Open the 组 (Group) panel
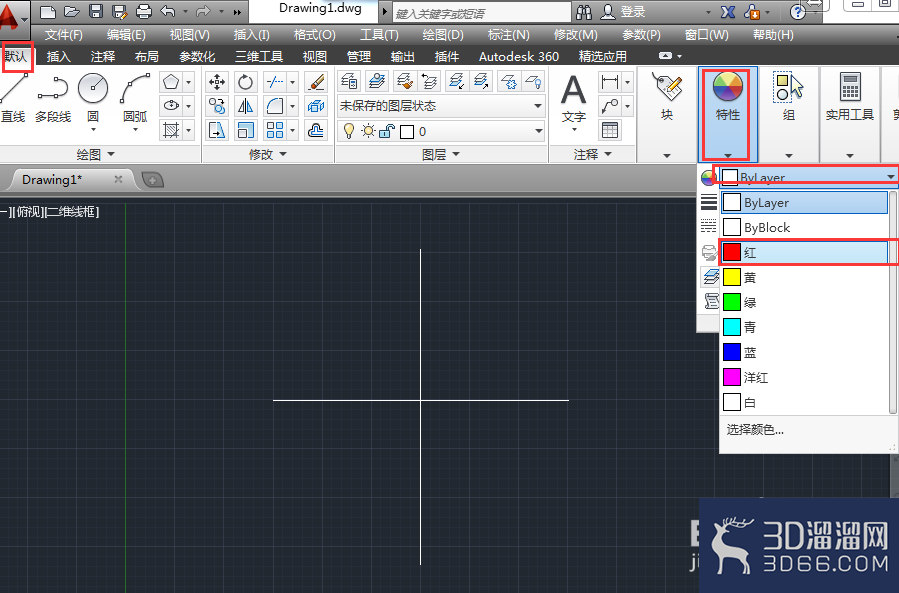The width and height of the screenshot is (899, 593). [x=789, y=115]
